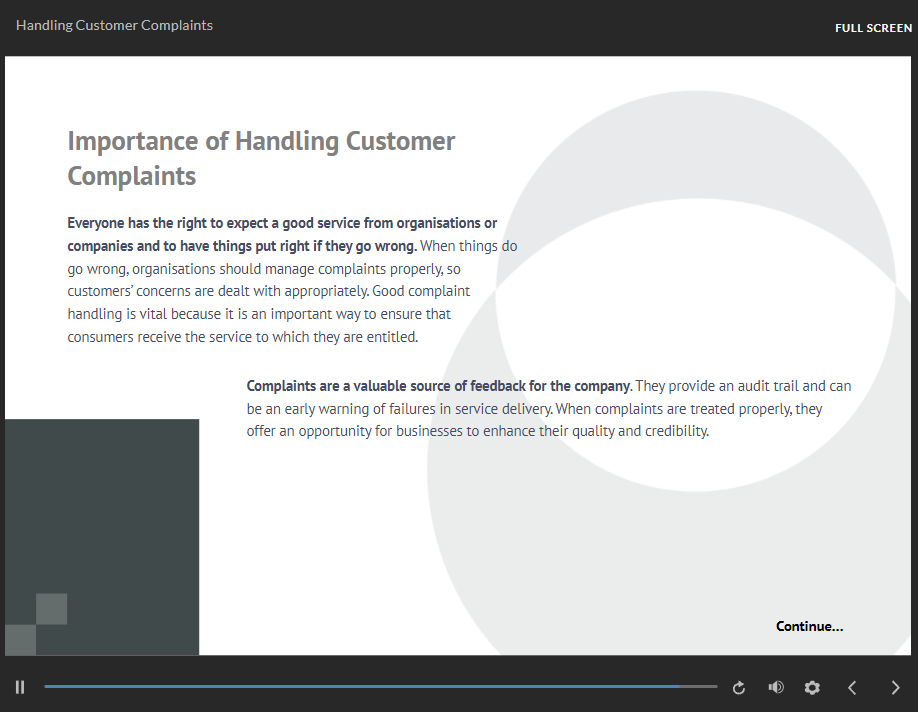This screenshot has width=918, height=712.
Task: Click the Continue... link
Action: click(x=809, y=626)
